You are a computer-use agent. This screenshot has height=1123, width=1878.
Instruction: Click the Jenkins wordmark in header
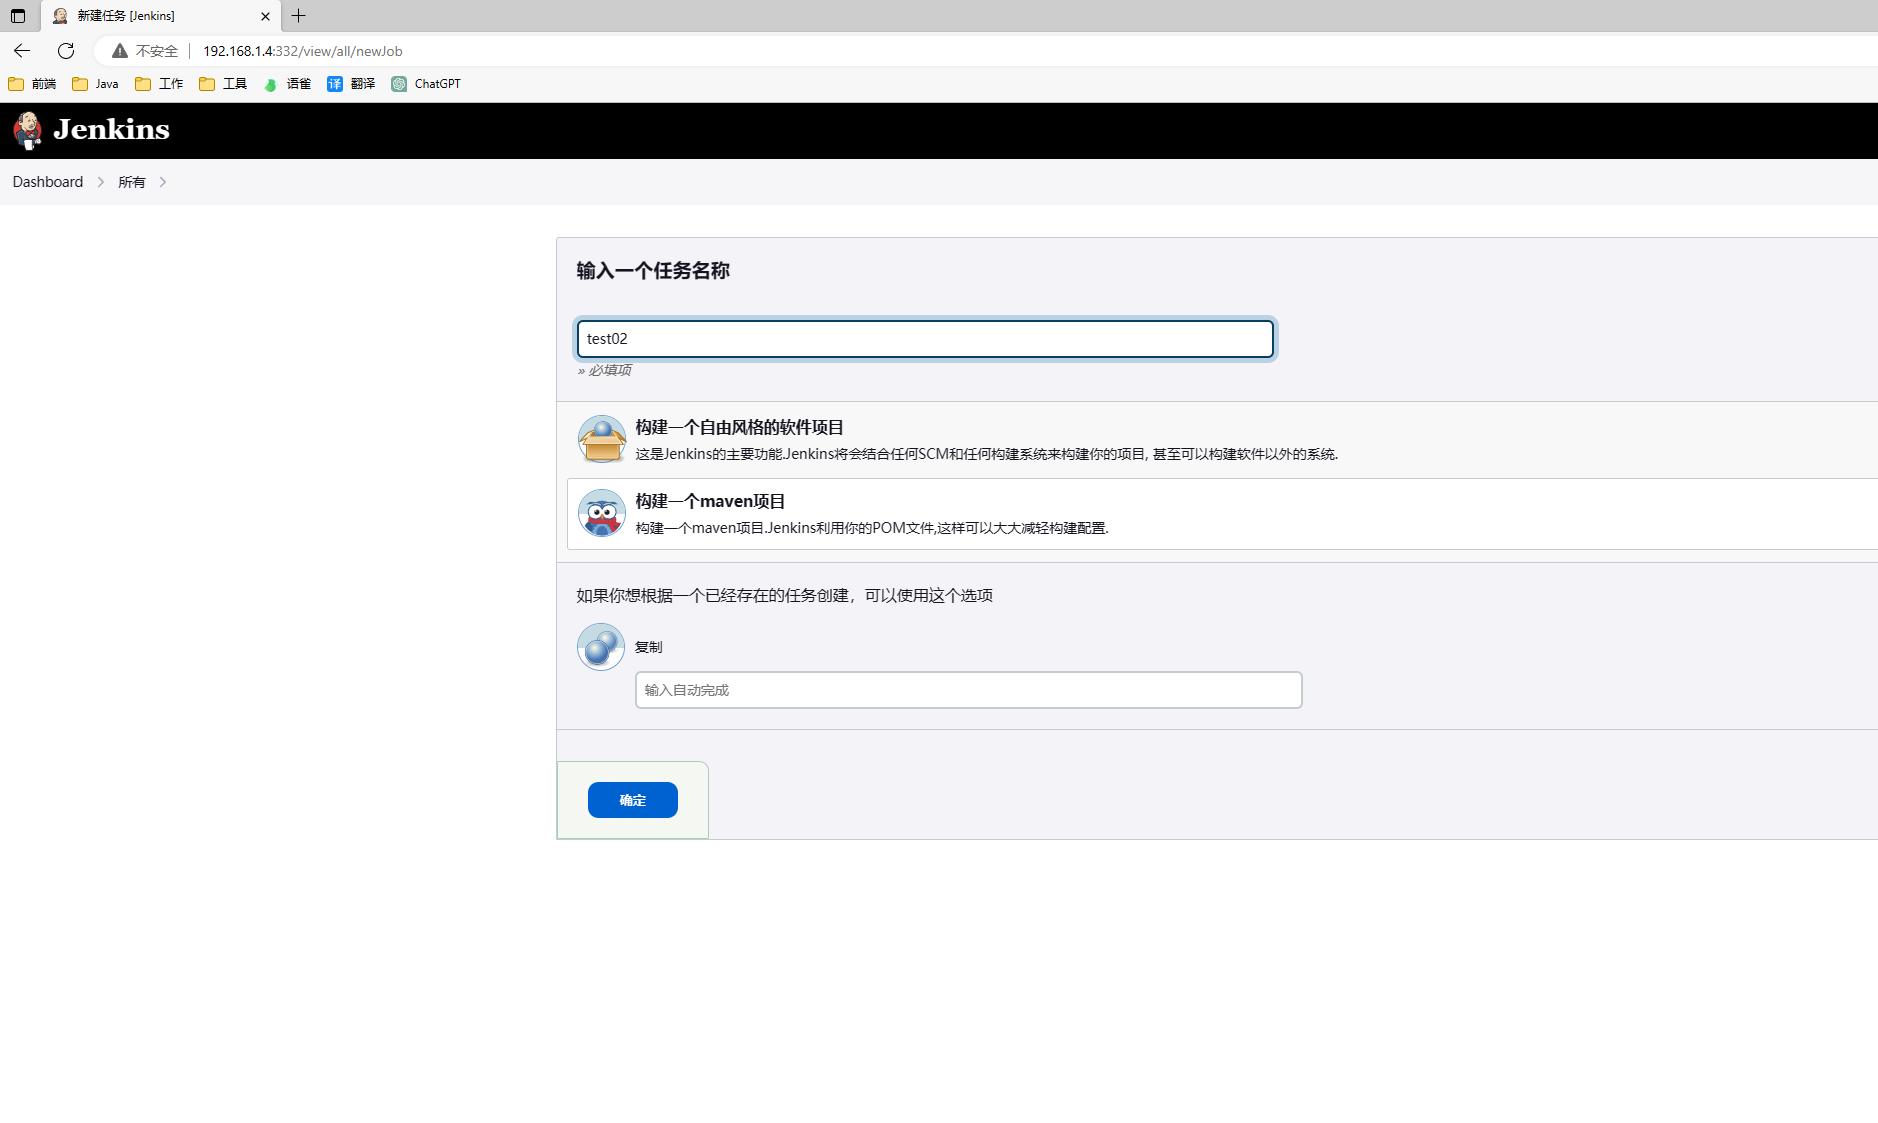(x=111, y=130)
